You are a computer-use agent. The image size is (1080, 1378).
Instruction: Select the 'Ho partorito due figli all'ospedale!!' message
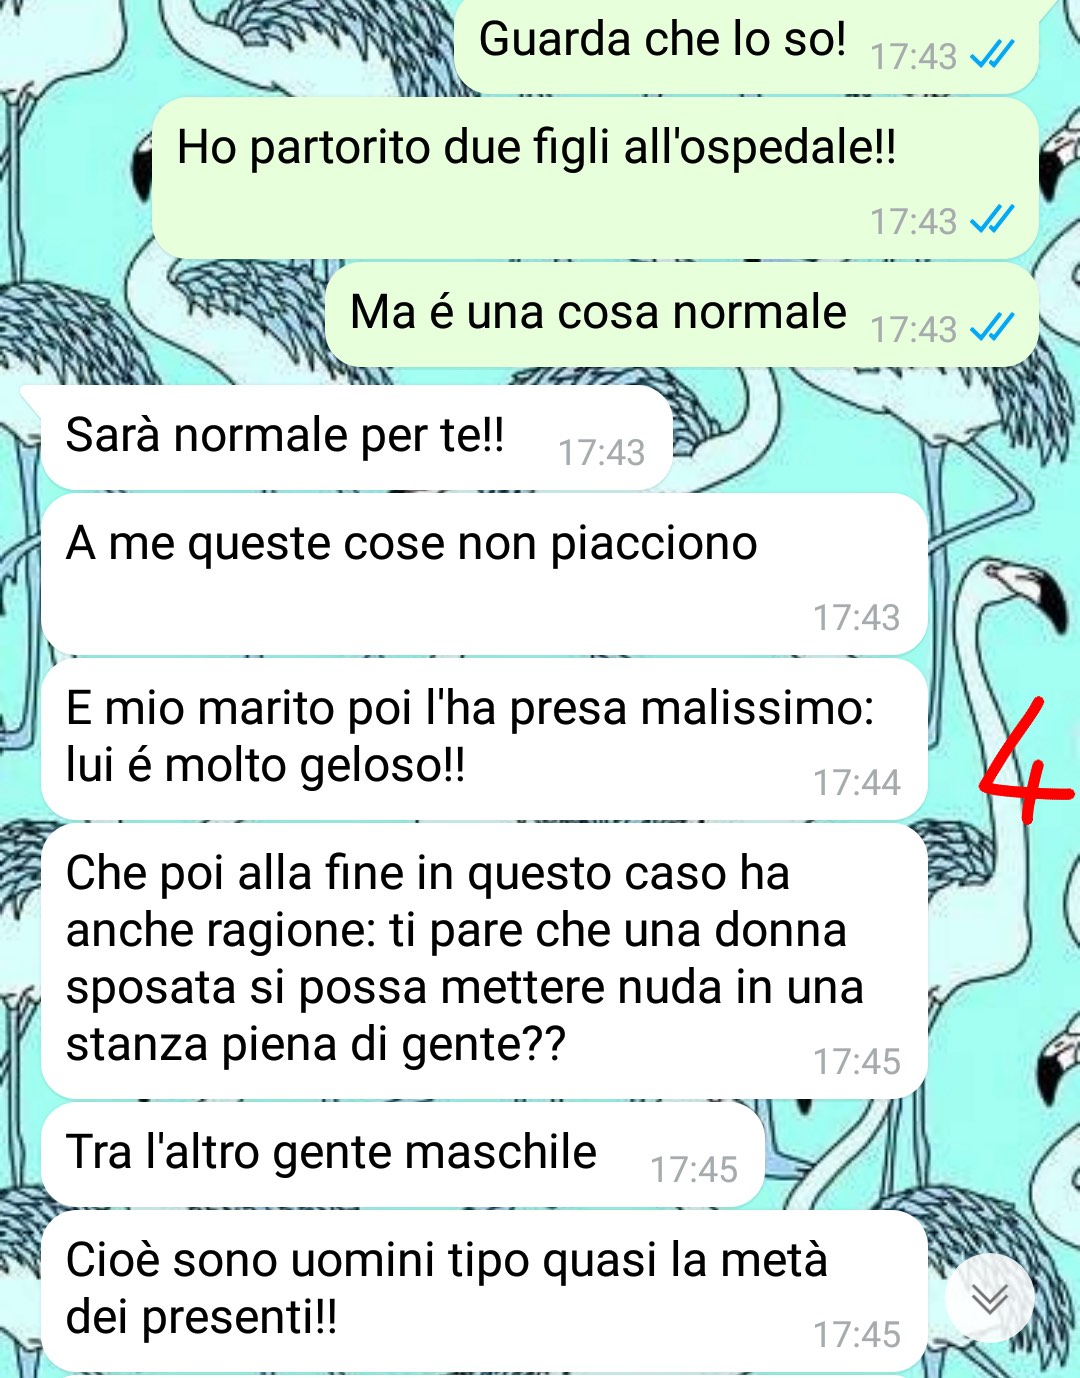[595, 178]
